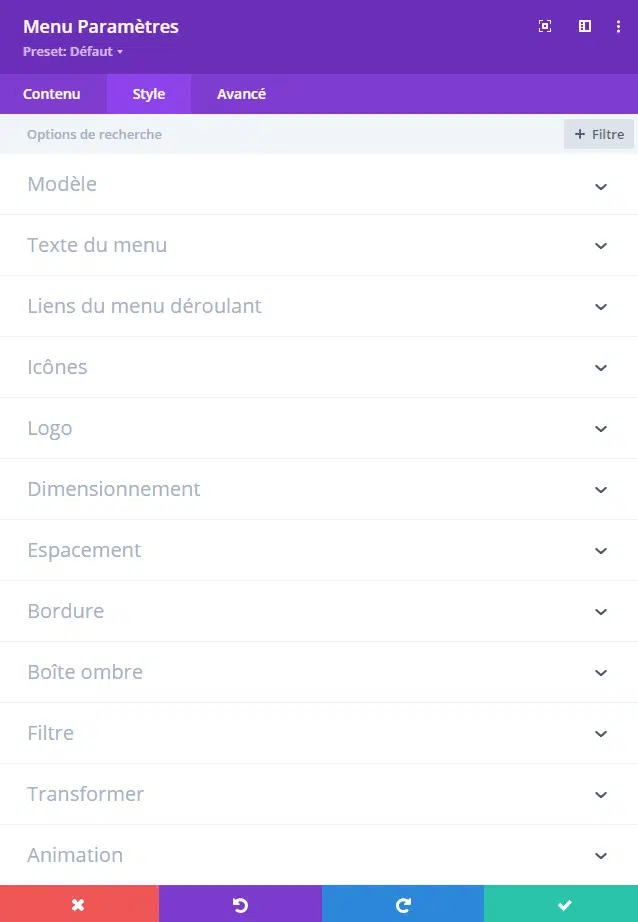The width and height of the screenshot is (638, 922).
Task: Switch to the Contenu tab
Action: click(52, 94)
